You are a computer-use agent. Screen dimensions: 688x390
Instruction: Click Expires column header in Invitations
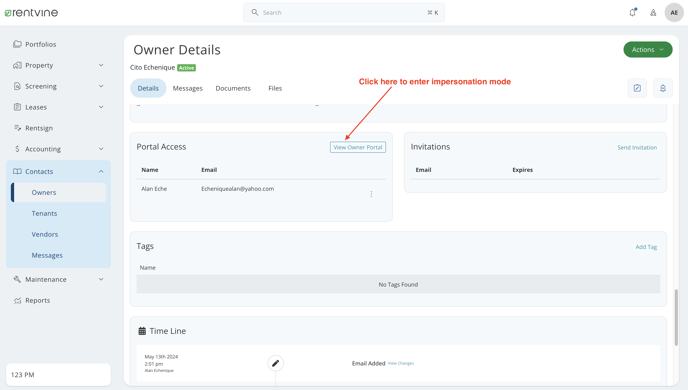click(x=523, y=170)
